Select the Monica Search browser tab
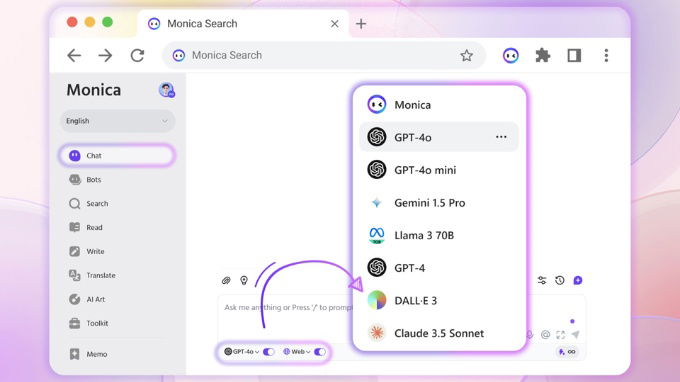 click(243, 23)
